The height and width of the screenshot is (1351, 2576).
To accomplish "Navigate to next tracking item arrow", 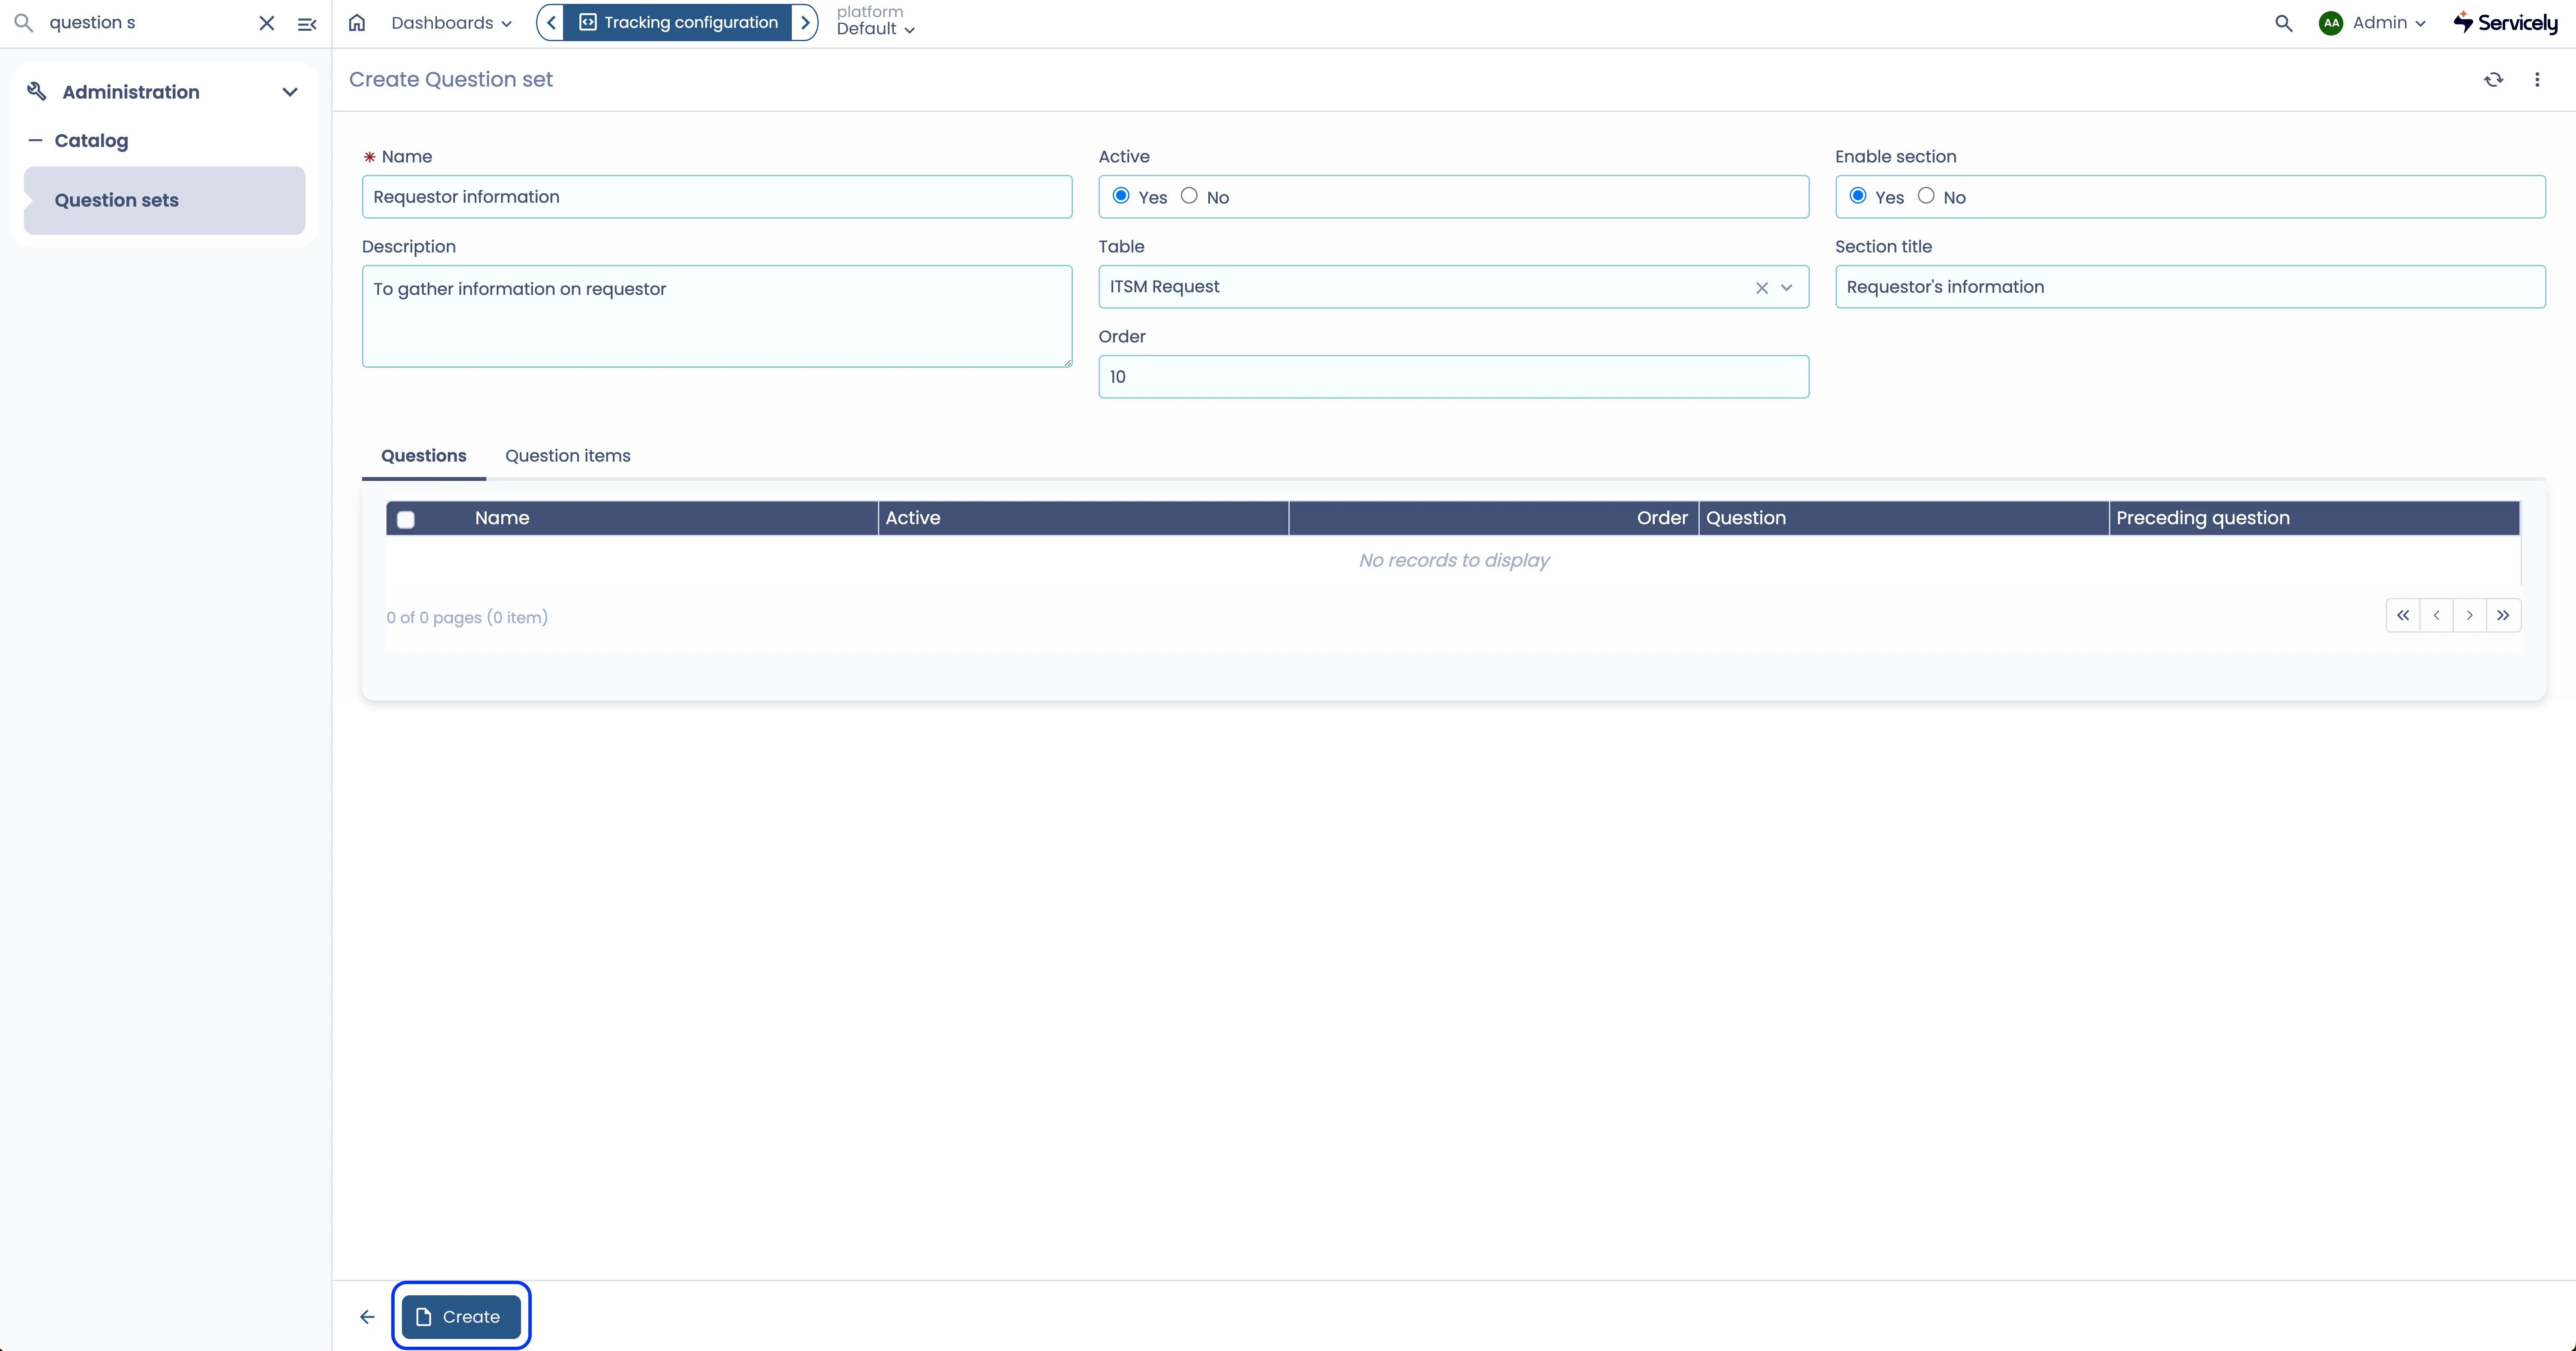I will 805,22.
